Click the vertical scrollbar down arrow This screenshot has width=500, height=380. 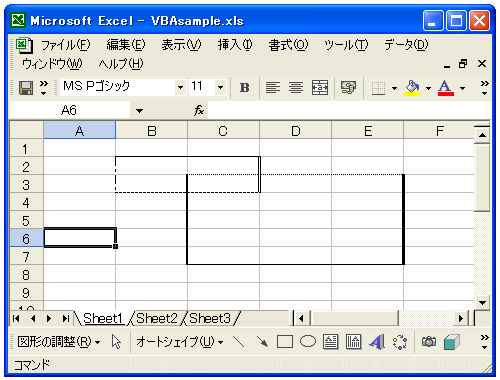482,303
